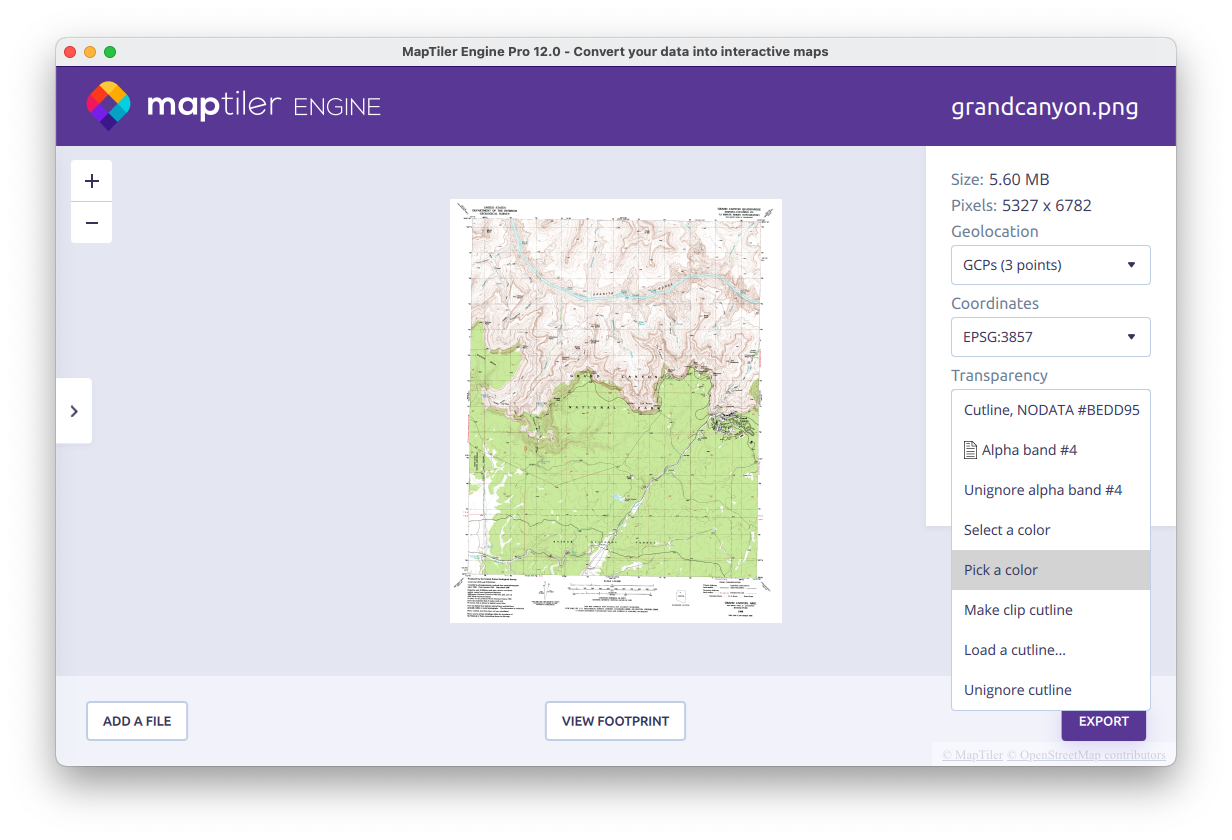The image size is (1232, 840).
Task: Open the OpenStreetMap contributors link
Action: [x=1086, y=755]
